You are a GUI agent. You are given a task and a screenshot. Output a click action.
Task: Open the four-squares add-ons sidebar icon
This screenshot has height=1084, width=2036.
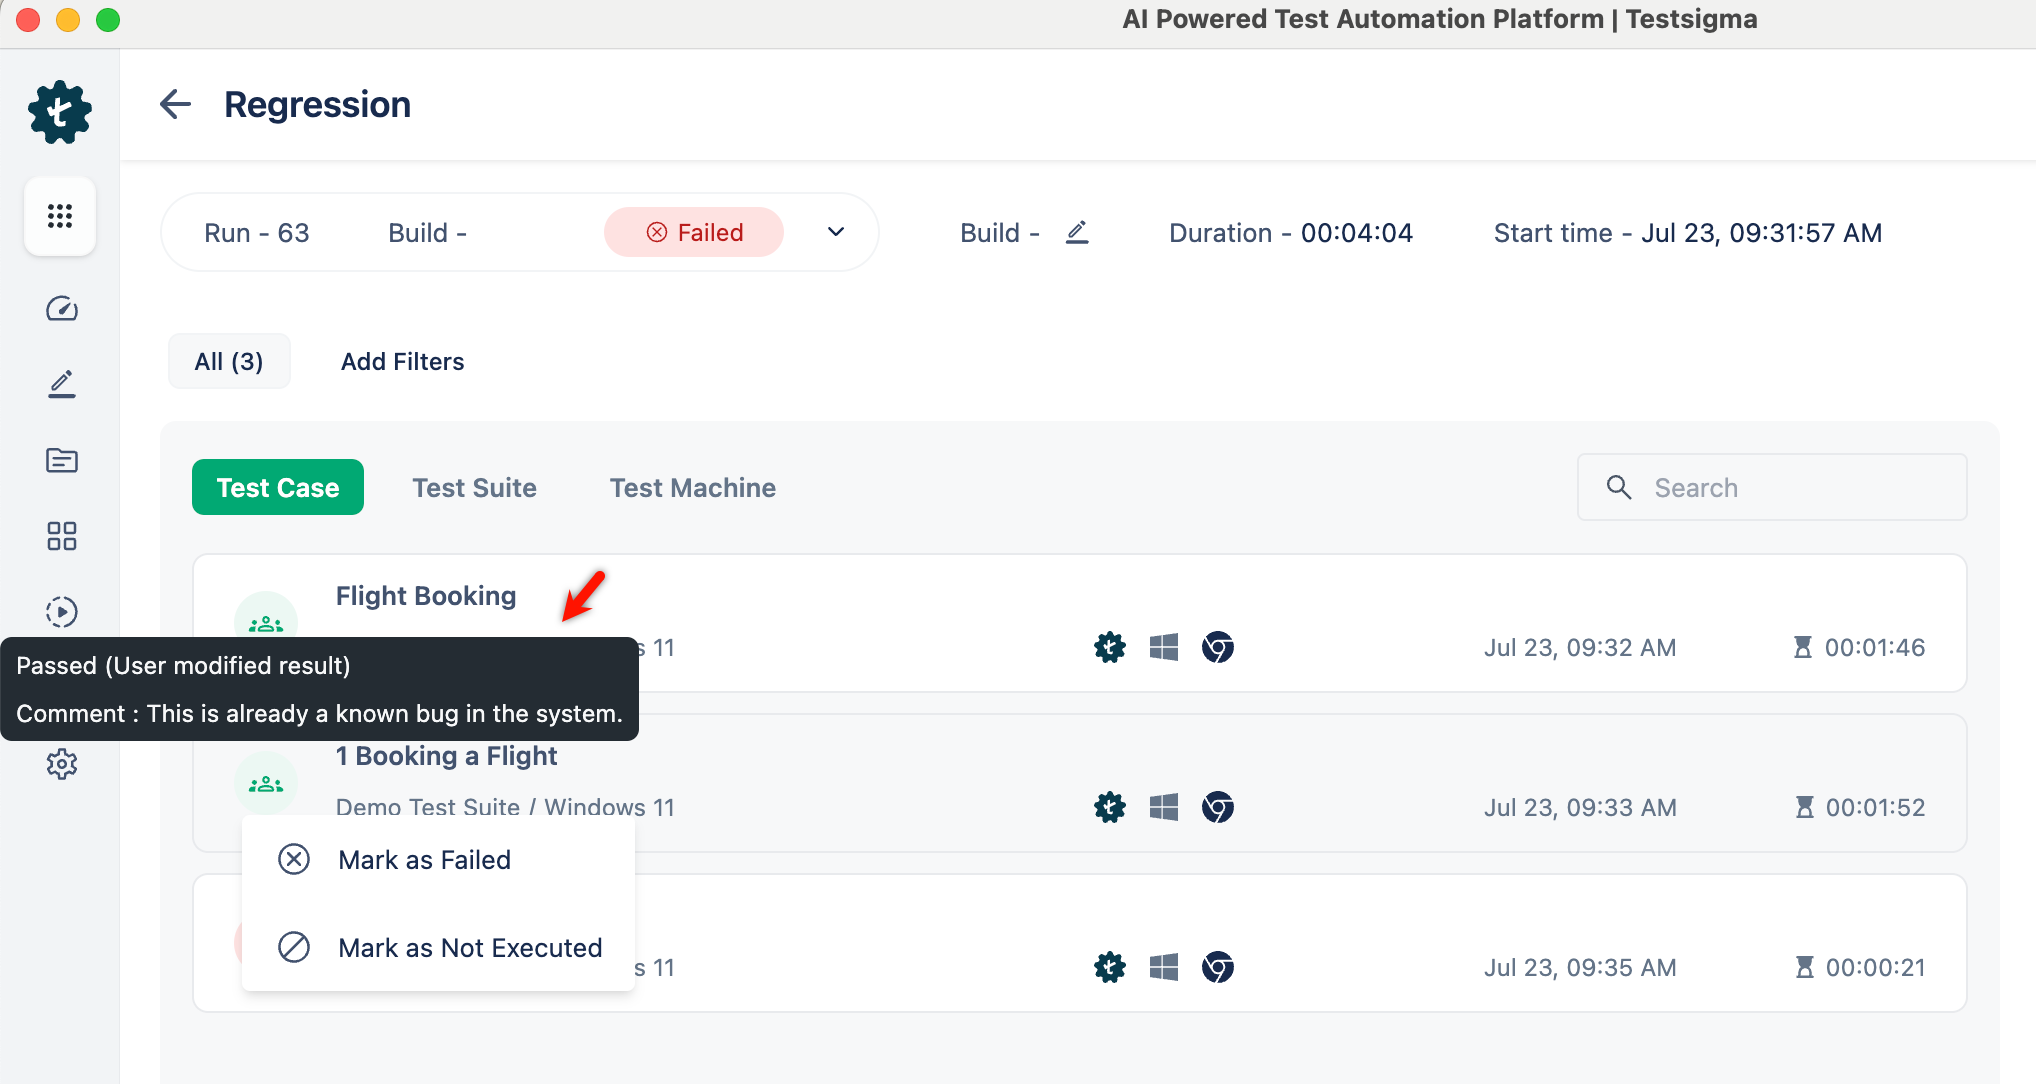coord(61,536)
